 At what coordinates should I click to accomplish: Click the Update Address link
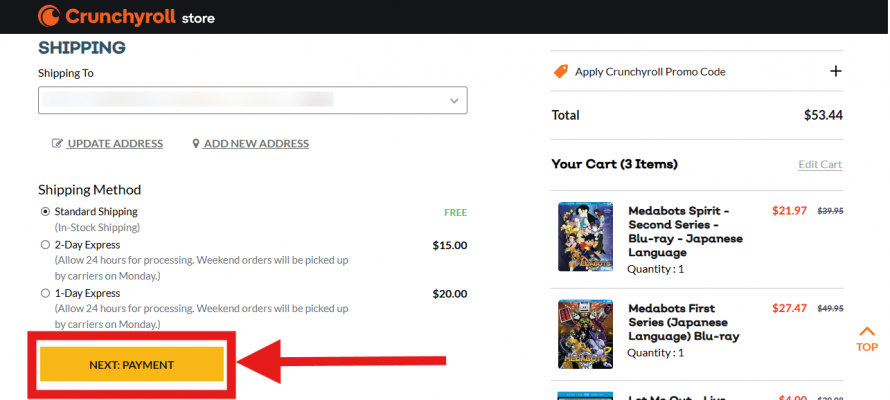click(x=115, y=144)
